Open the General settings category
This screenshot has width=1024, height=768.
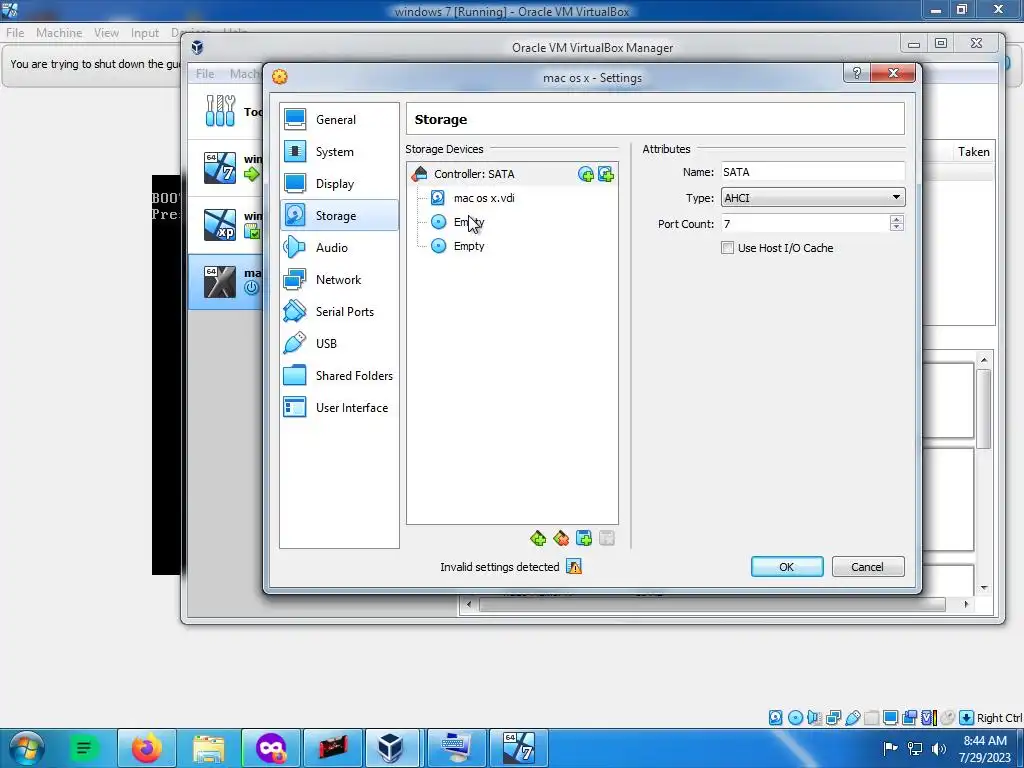tap(339, 120)
